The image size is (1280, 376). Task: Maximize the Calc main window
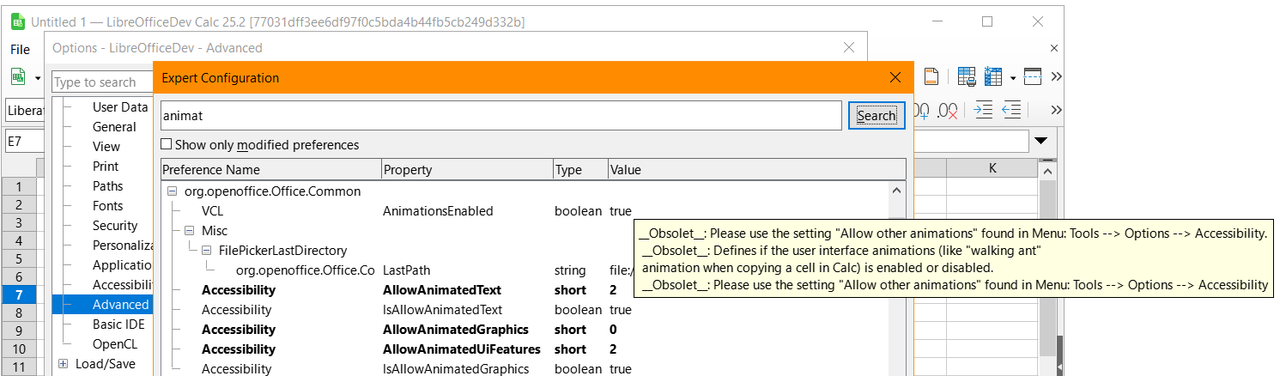(987, 21)
